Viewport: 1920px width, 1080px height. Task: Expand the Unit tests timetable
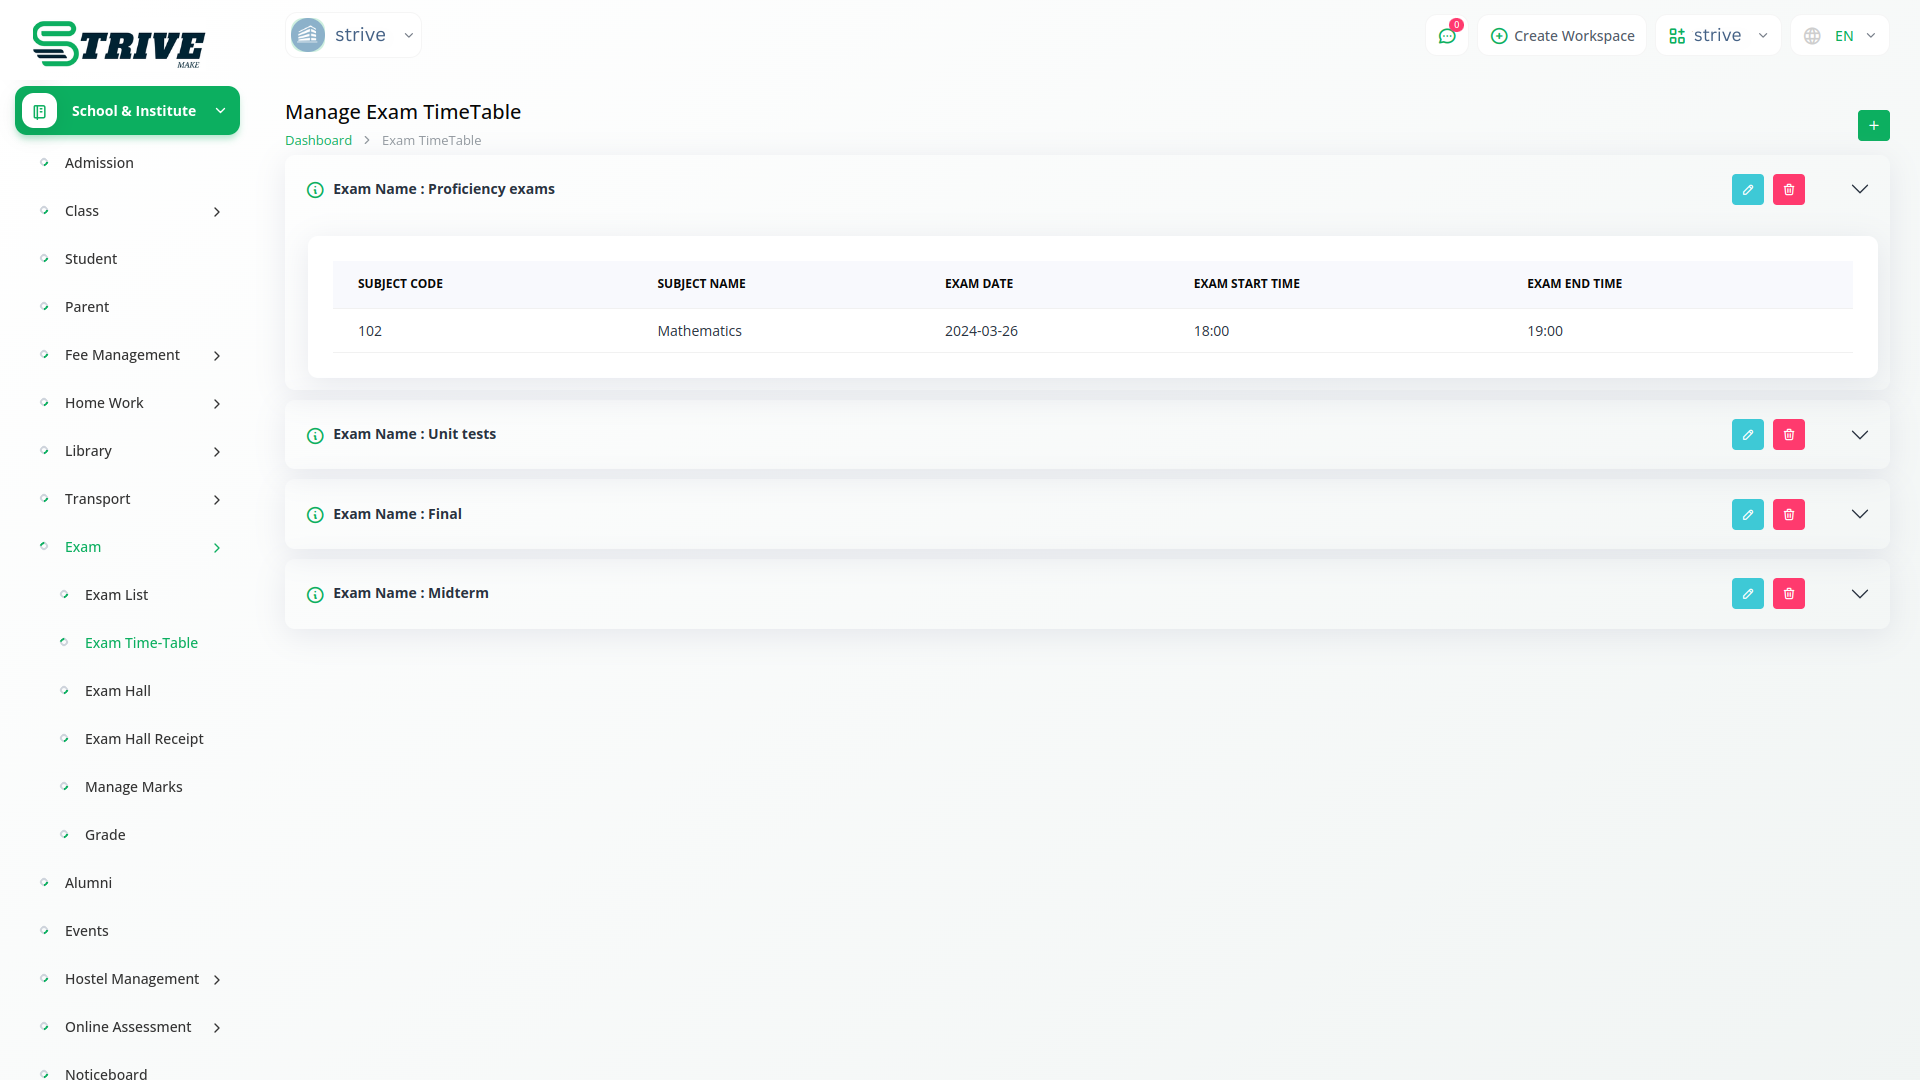1859,434
